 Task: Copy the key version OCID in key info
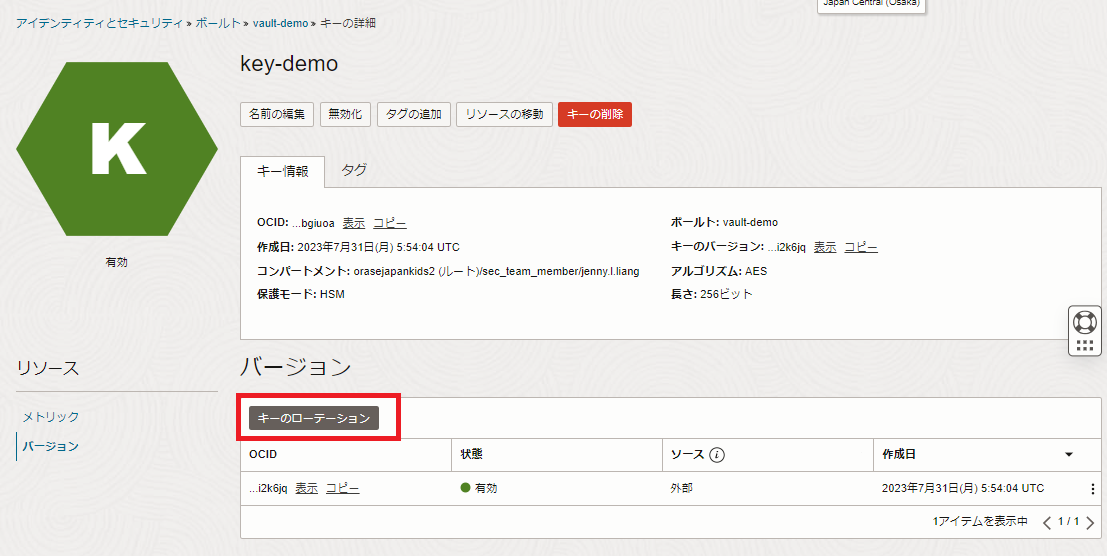pos(860,247)
